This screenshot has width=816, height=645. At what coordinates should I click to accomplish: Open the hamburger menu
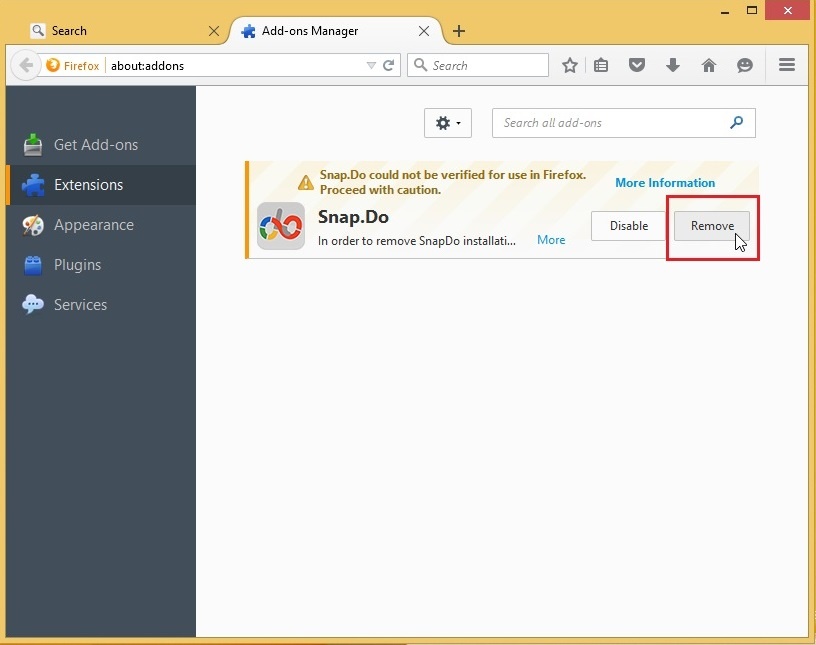pos(787,64)
